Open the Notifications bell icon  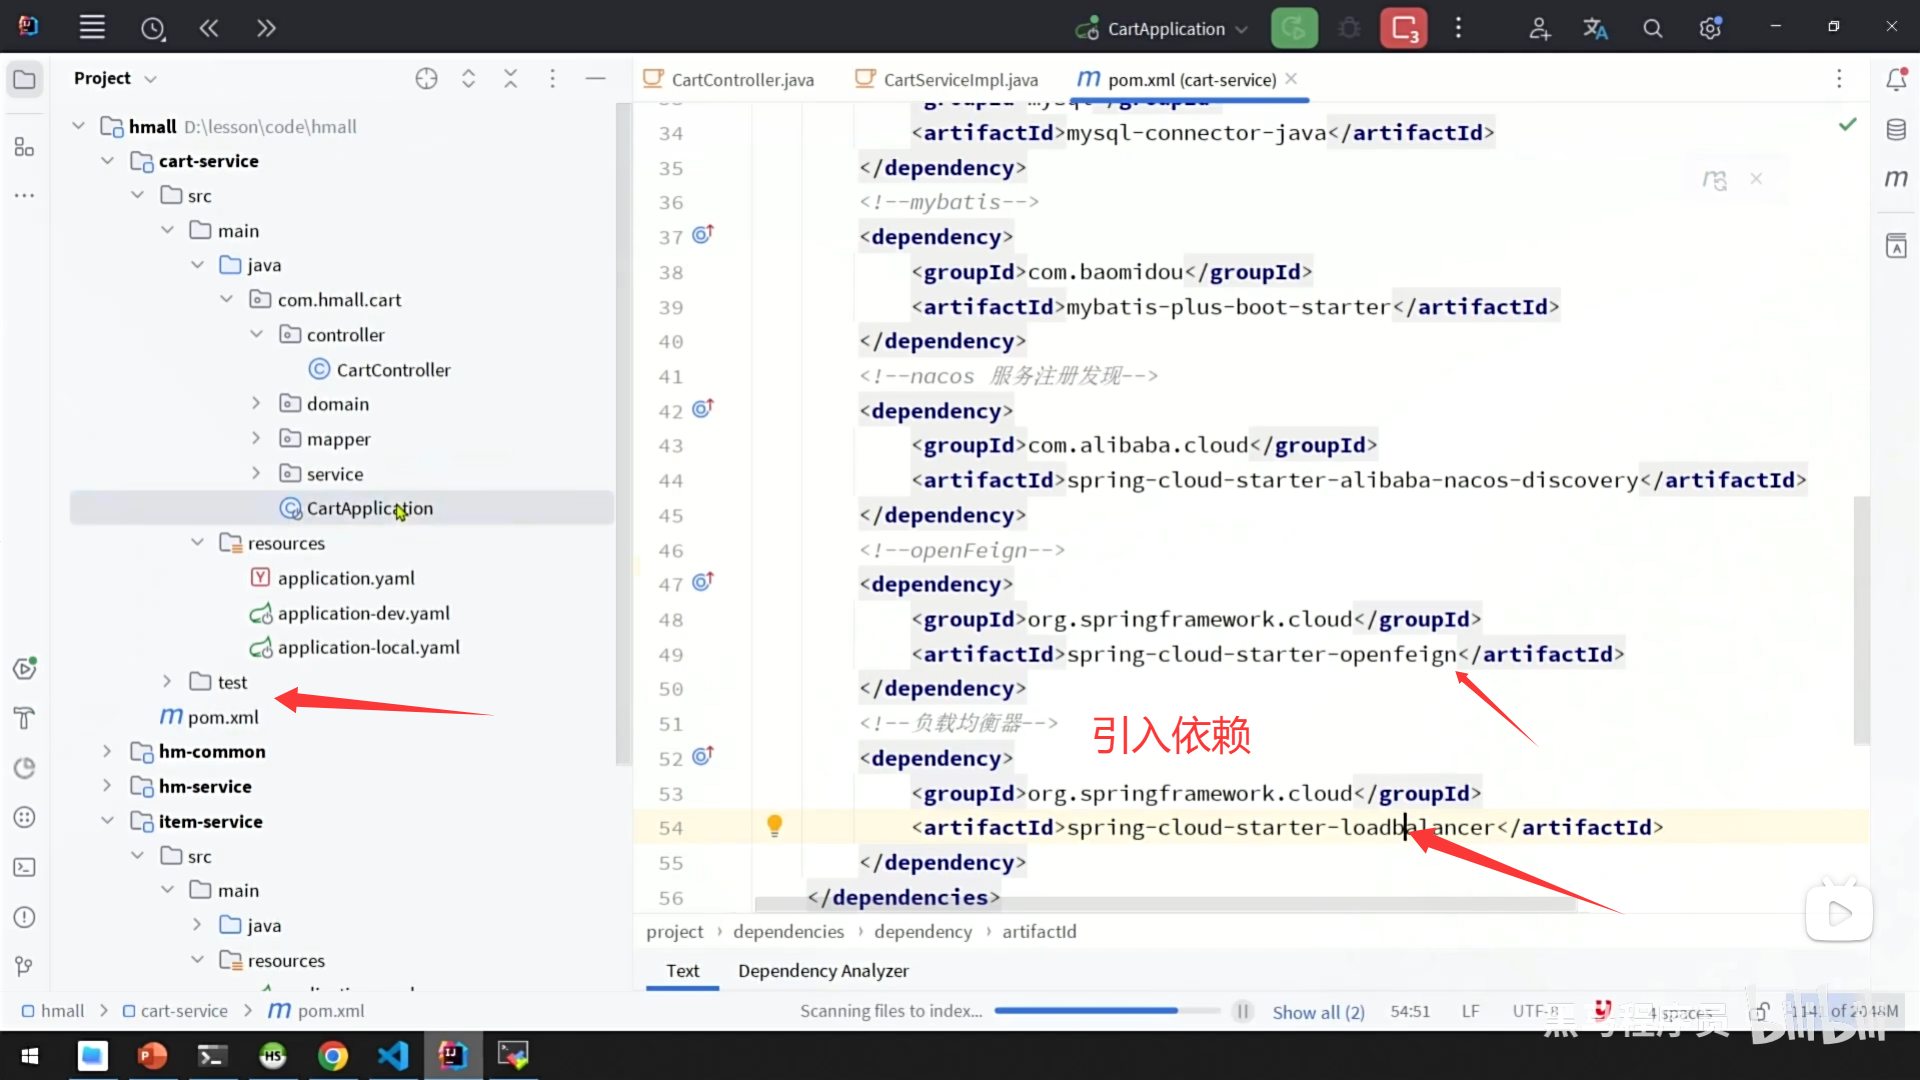[x=1896, y=79]
